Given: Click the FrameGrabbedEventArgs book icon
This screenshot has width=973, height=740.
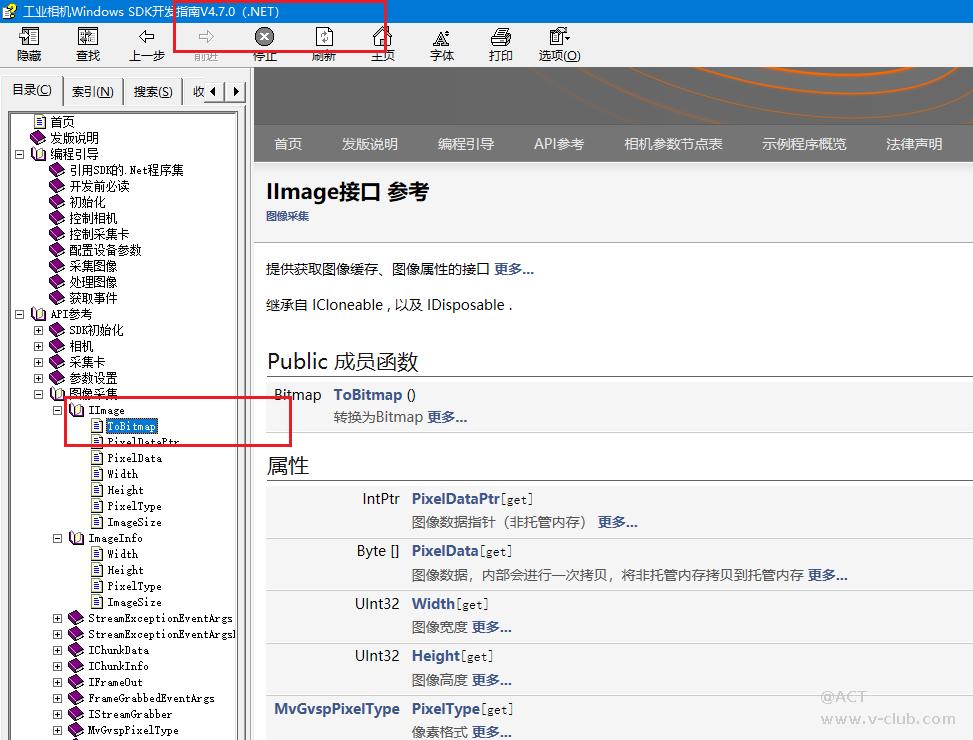Looking at the screenshot, I should pyautogui.click(x=76, y=698).
